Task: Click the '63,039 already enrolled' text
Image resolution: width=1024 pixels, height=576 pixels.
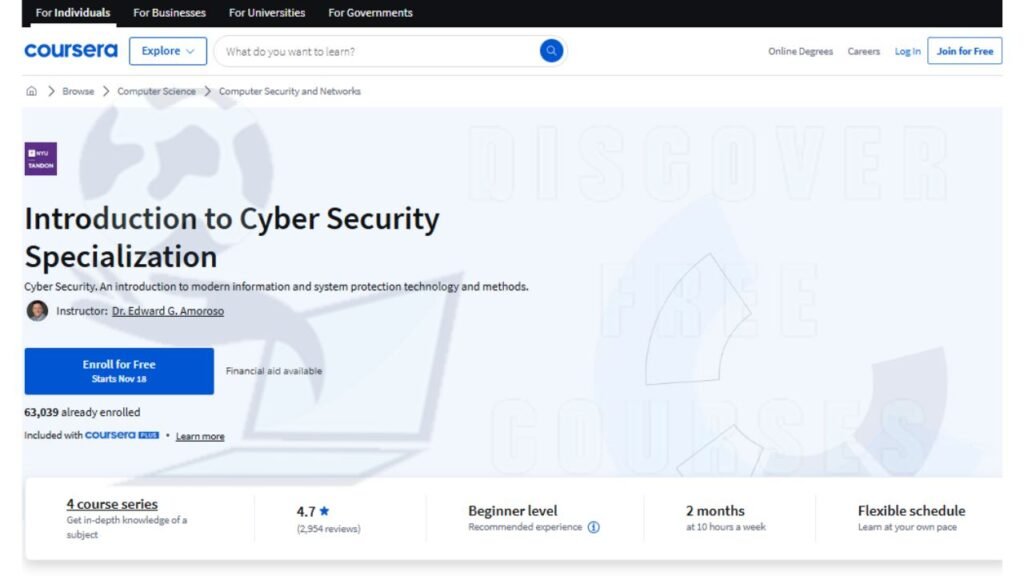Action: pos(82,412)
